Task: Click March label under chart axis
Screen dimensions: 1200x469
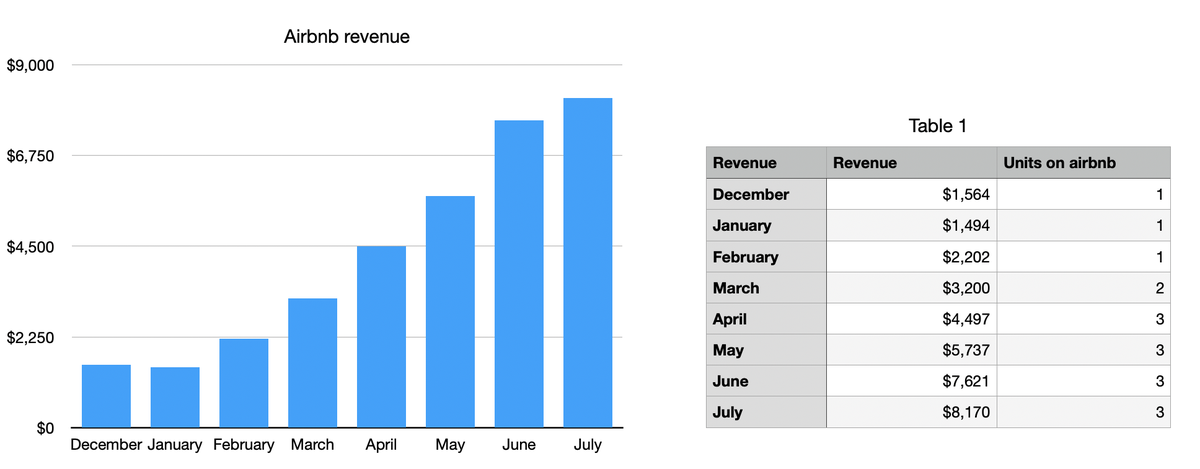Action: pyautogui.click(x=313, y=445)
